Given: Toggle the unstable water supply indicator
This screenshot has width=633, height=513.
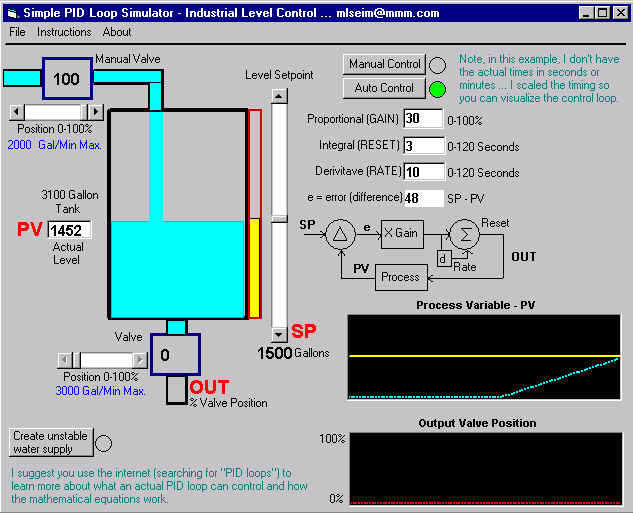Looking at the screenshot, I should click(102, 442).
